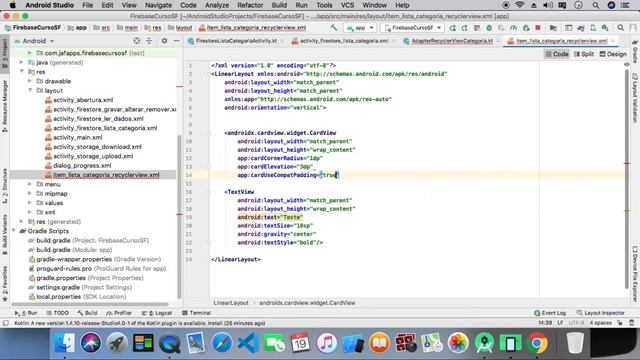Open activity_abertura.xml in project tree
The width and height of the screenshot is (640, 360).
[x=83, y=100]
